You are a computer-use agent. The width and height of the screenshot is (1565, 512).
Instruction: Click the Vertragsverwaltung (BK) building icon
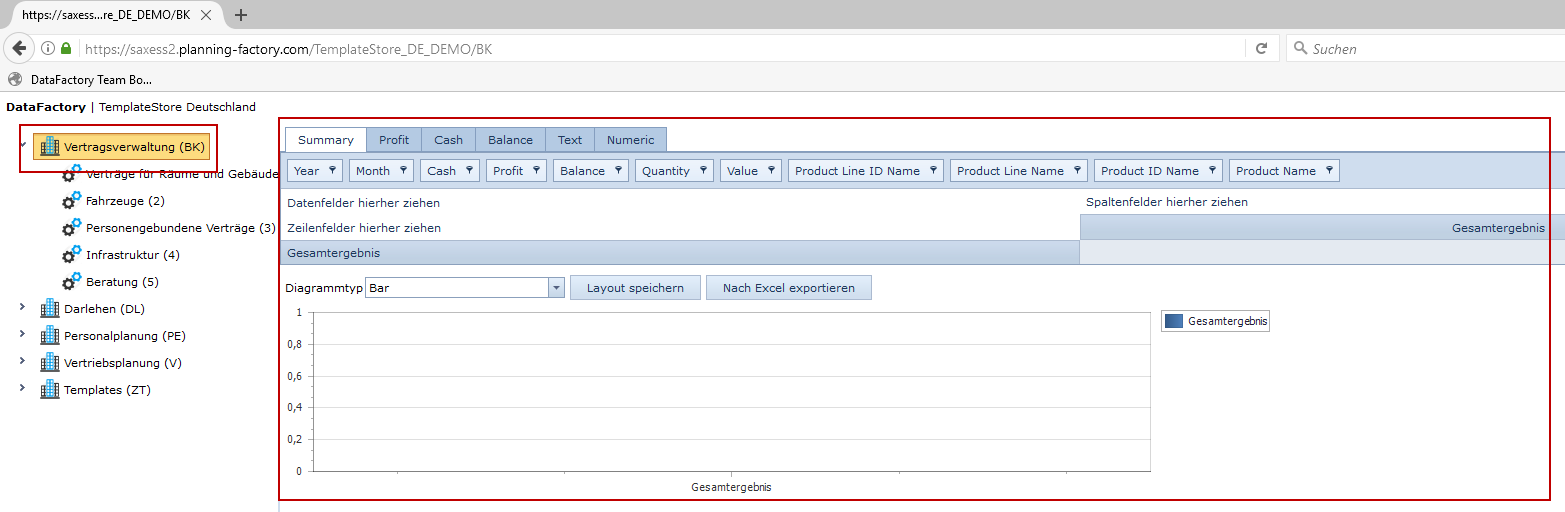pos(50,147)
